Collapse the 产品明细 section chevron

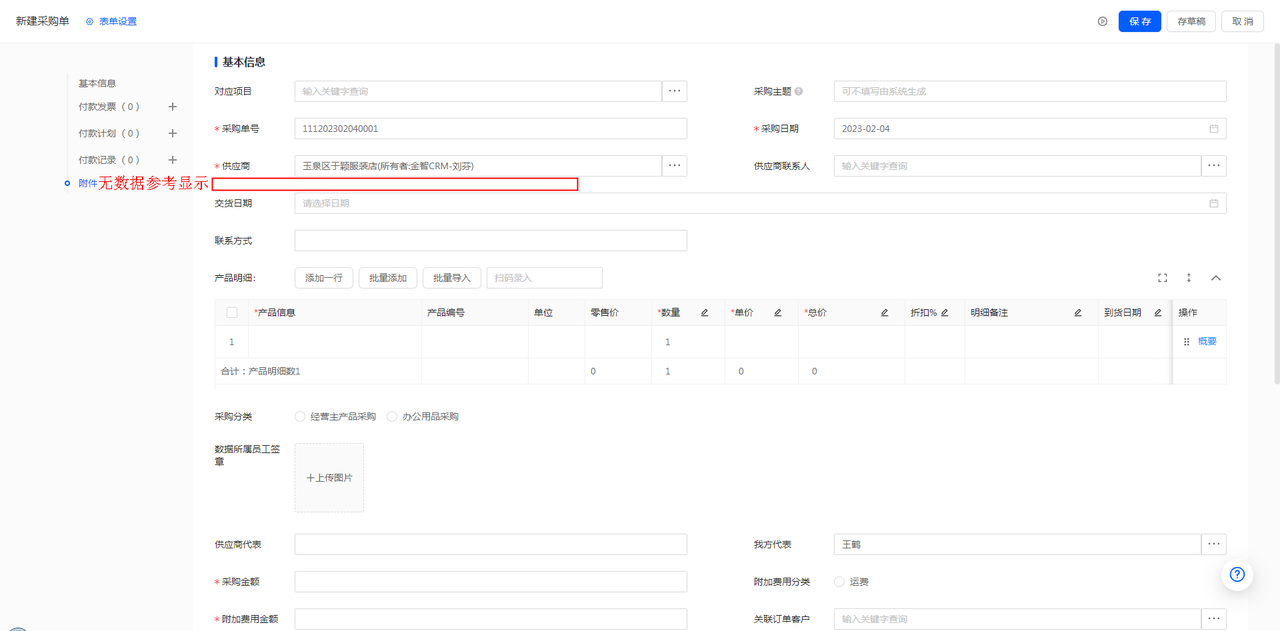(x=1216, y=278)
